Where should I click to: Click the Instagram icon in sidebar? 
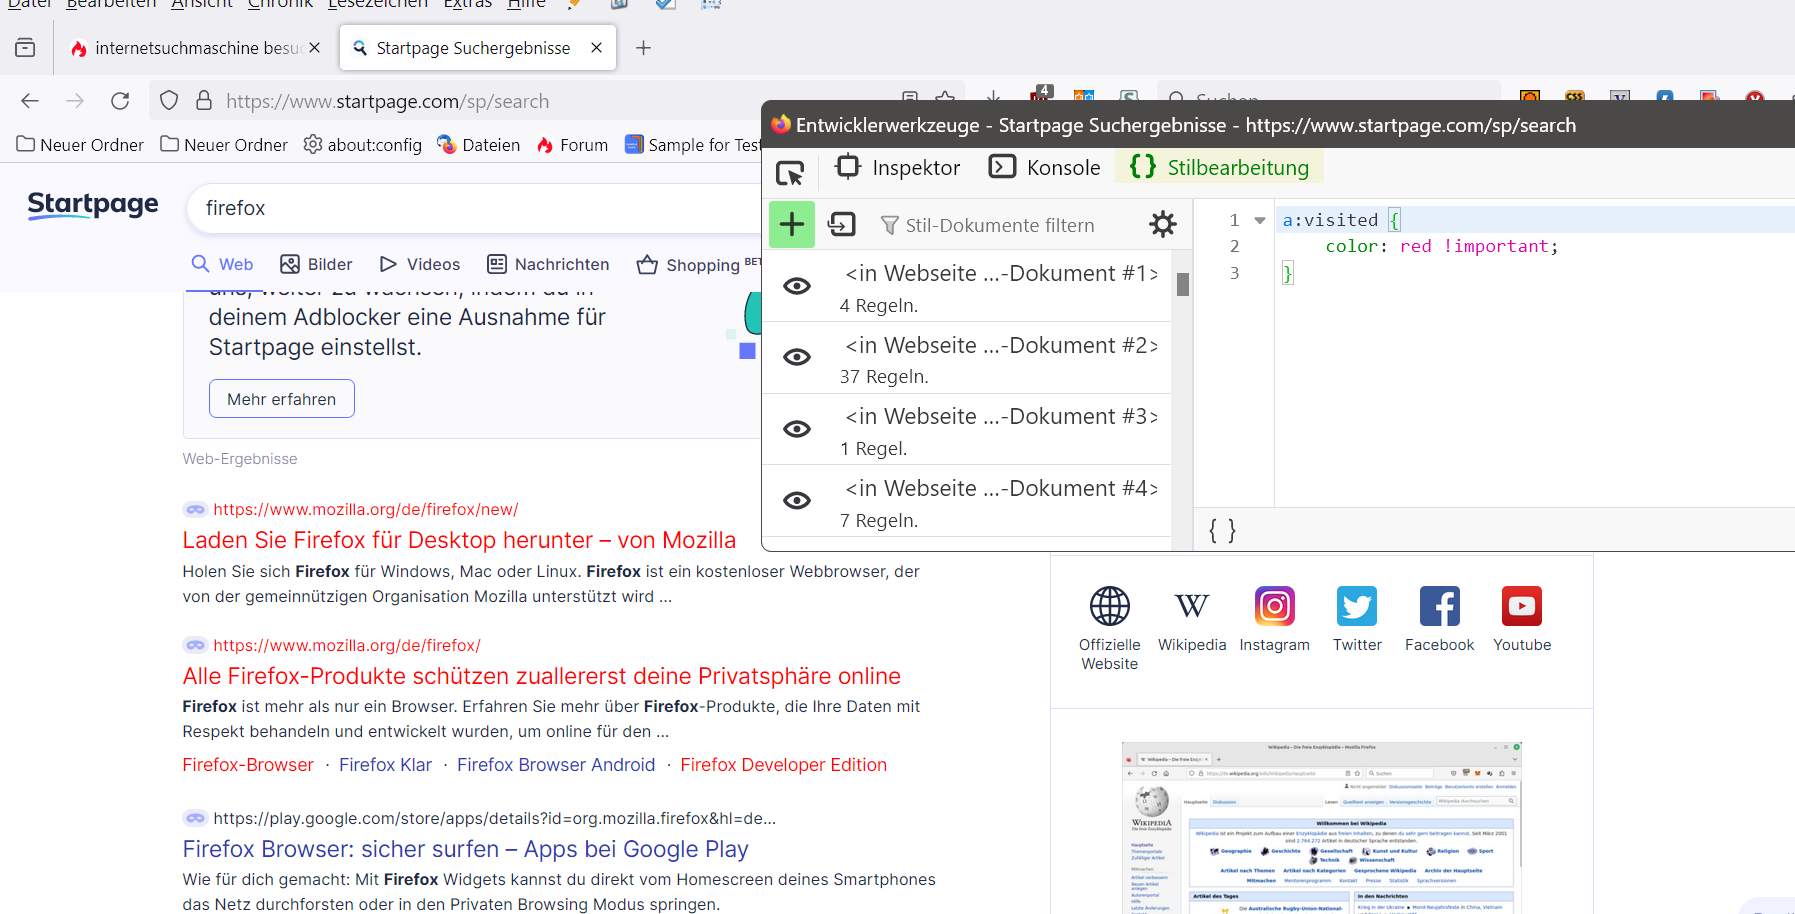pos(1274,606)
